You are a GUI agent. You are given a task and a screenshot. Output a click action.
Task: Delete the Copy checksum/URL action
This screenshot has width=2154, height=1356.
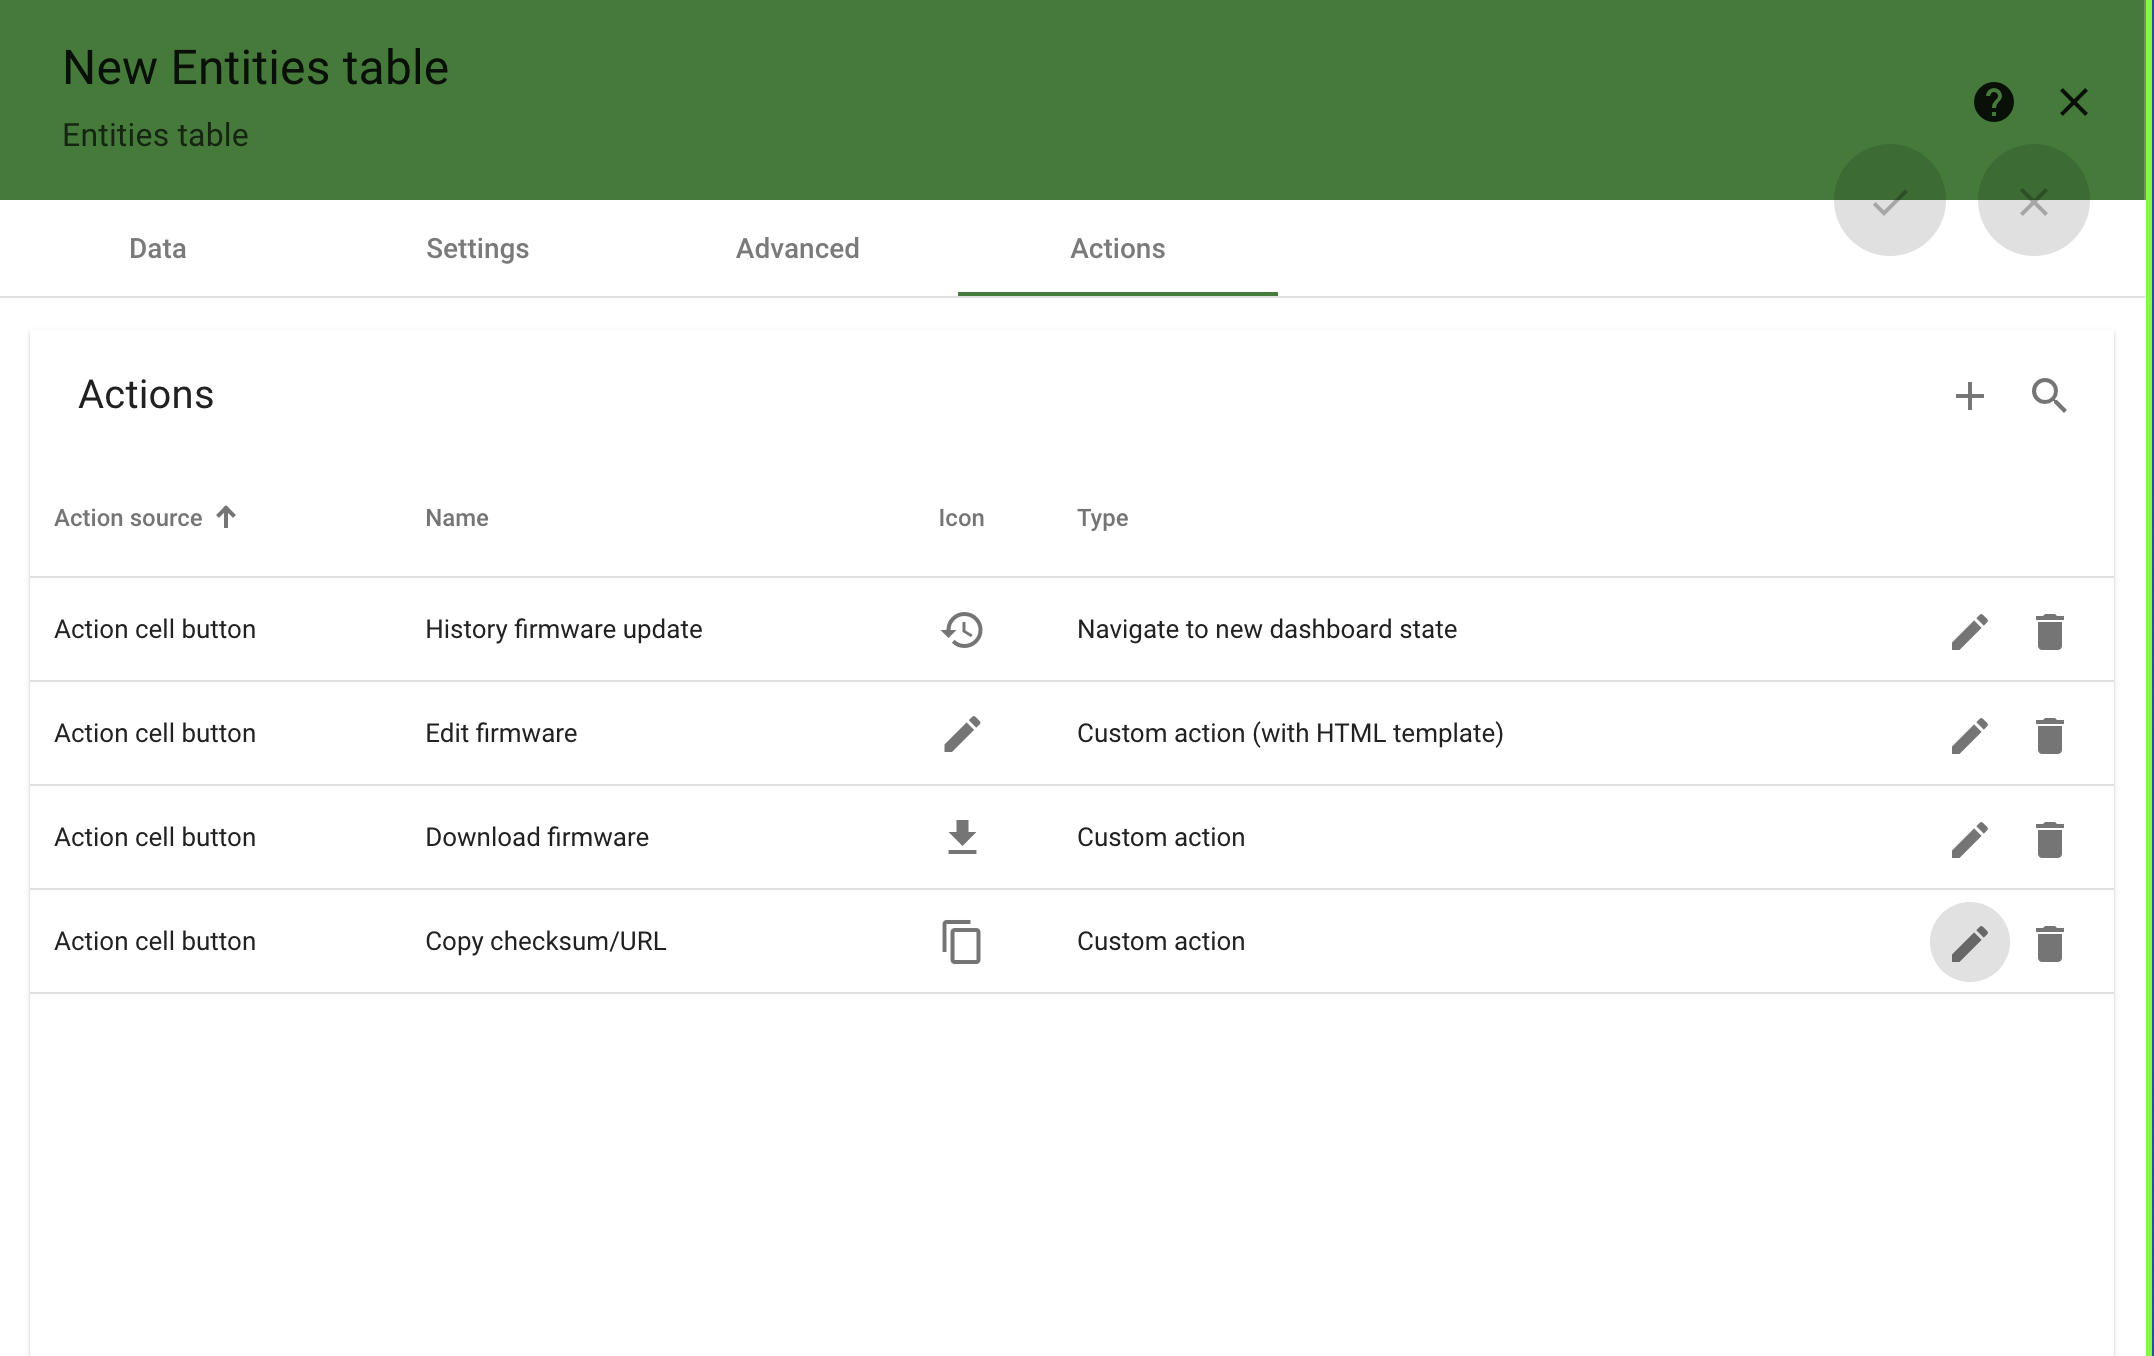2049,943
